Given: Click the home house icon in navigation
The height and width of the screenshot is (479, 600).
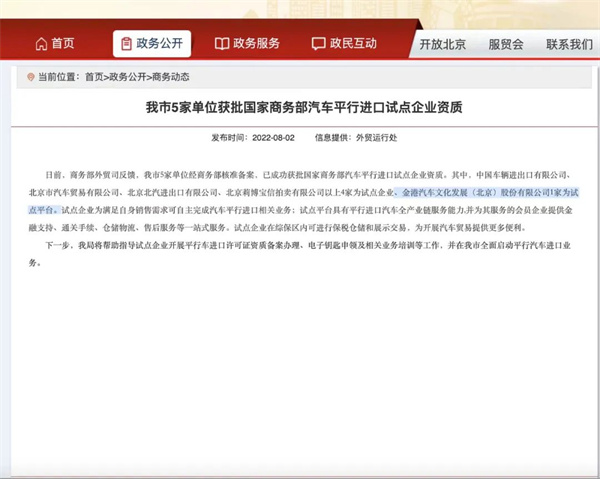Looking at the screenshot, I should (x=41, y=44).
